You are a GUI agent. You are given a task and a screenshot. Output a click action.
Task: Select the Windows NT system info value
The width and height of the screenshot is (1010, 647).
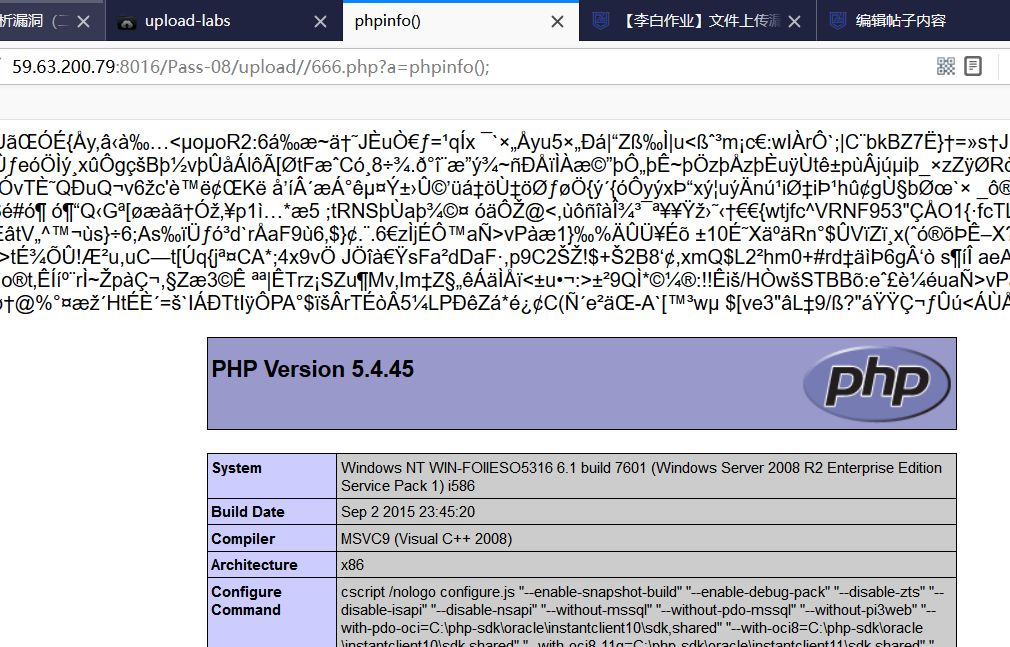tap(641, 477)
